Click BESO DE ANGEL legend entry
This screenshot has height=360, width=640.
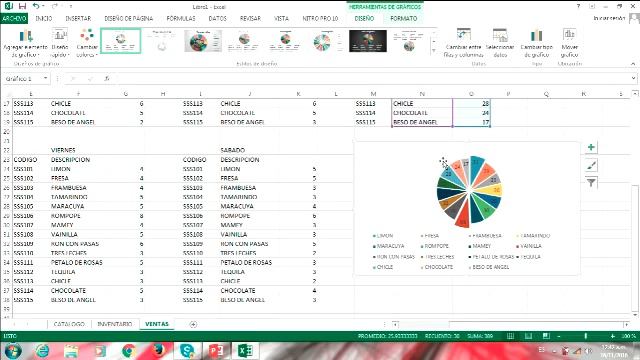[x=489, y=267]
